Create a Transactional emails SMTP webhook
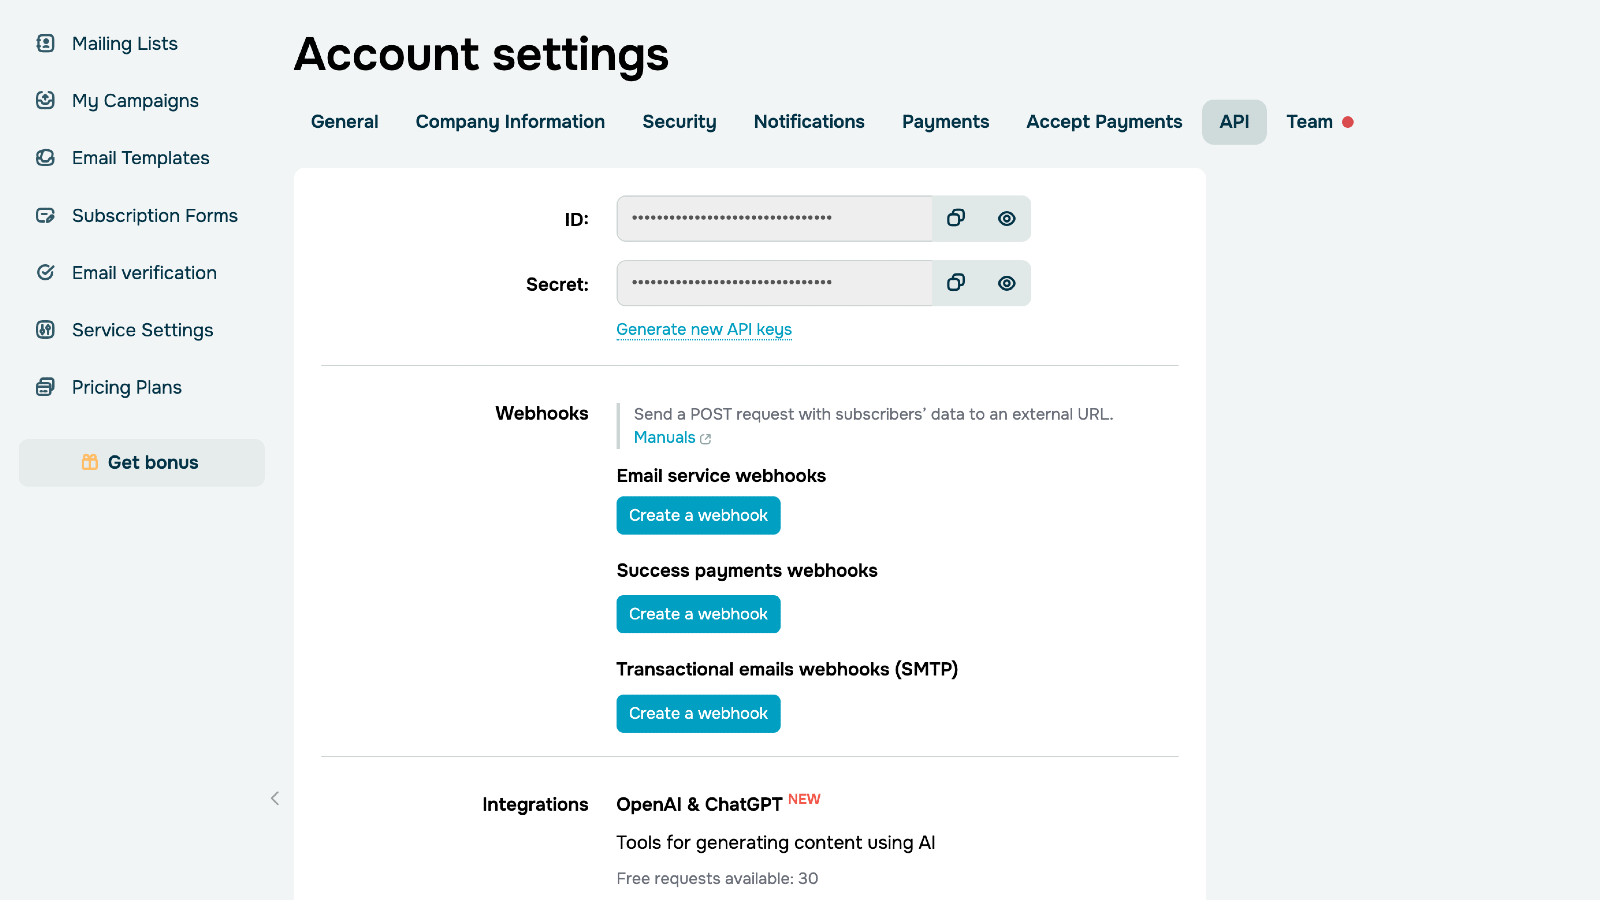 point(698,714)
